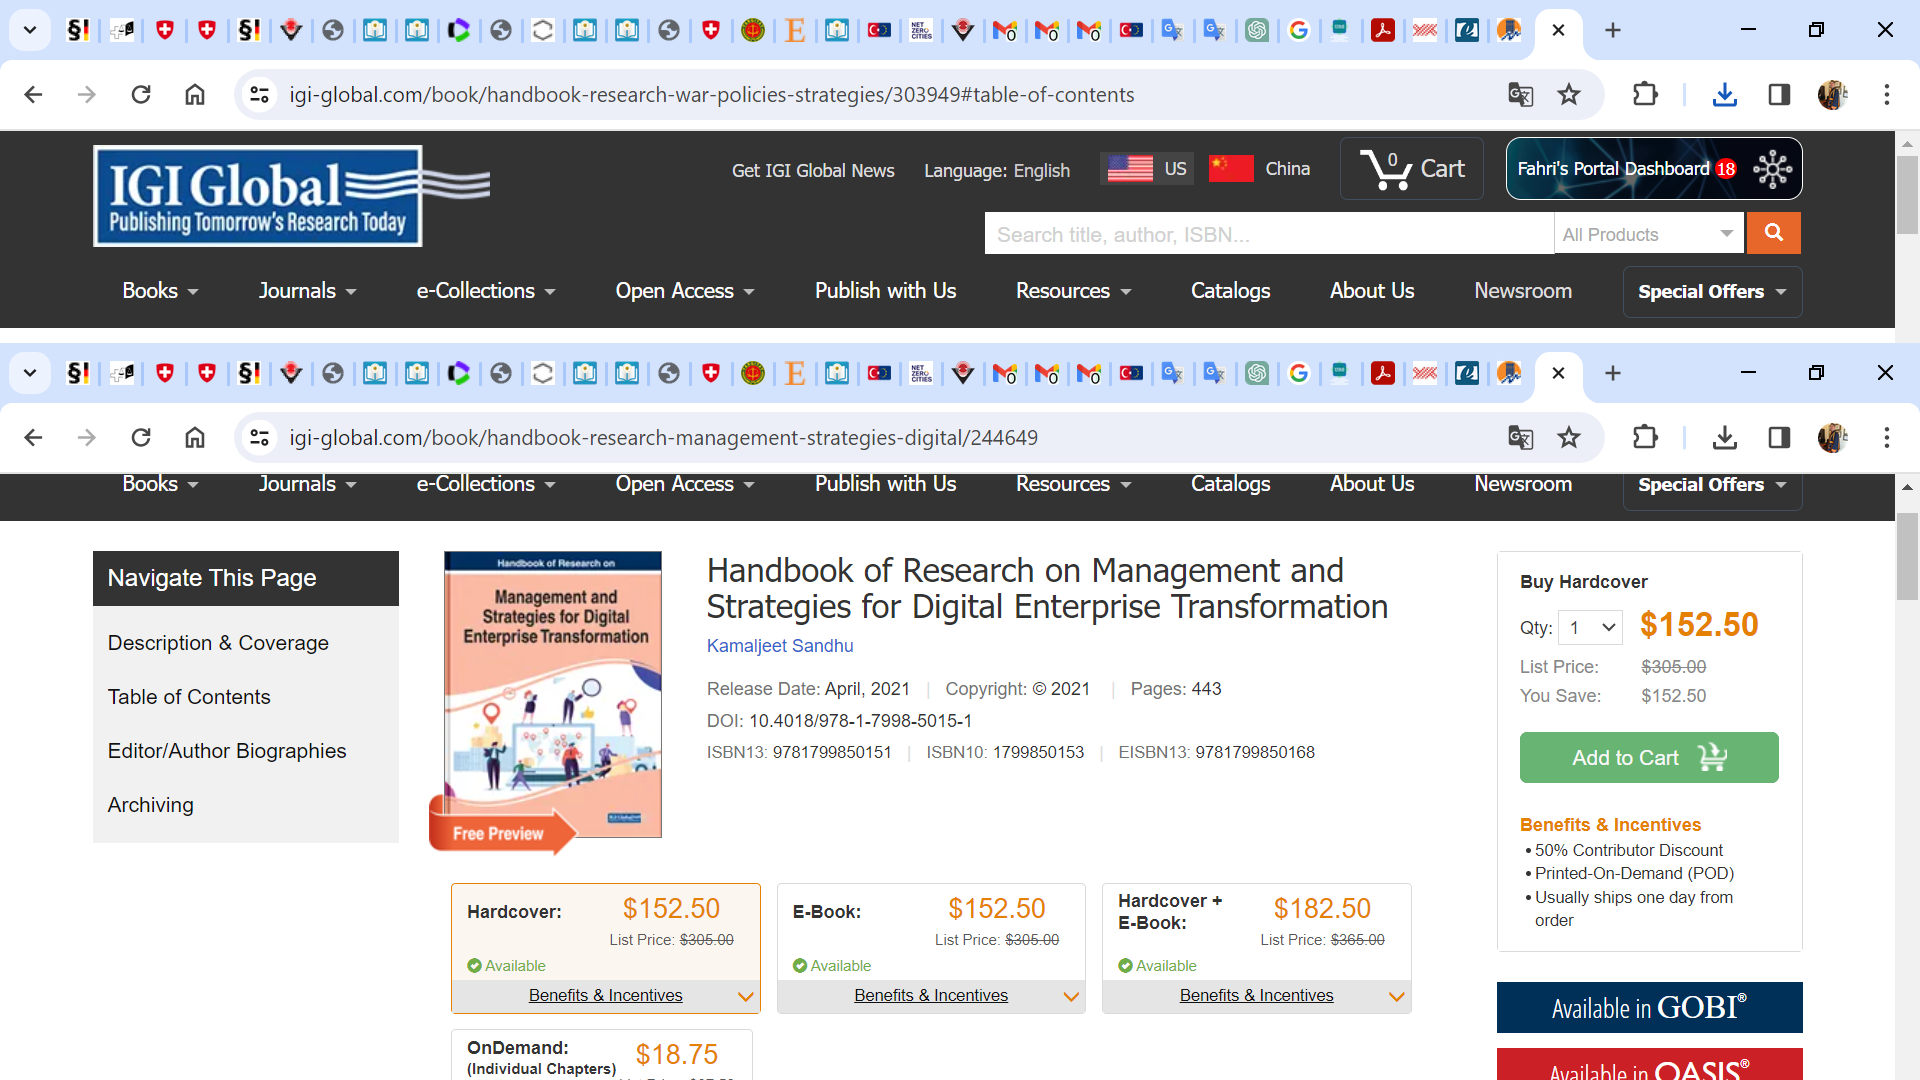Open author link Kamaljeet Sandhu

[780, 646]
